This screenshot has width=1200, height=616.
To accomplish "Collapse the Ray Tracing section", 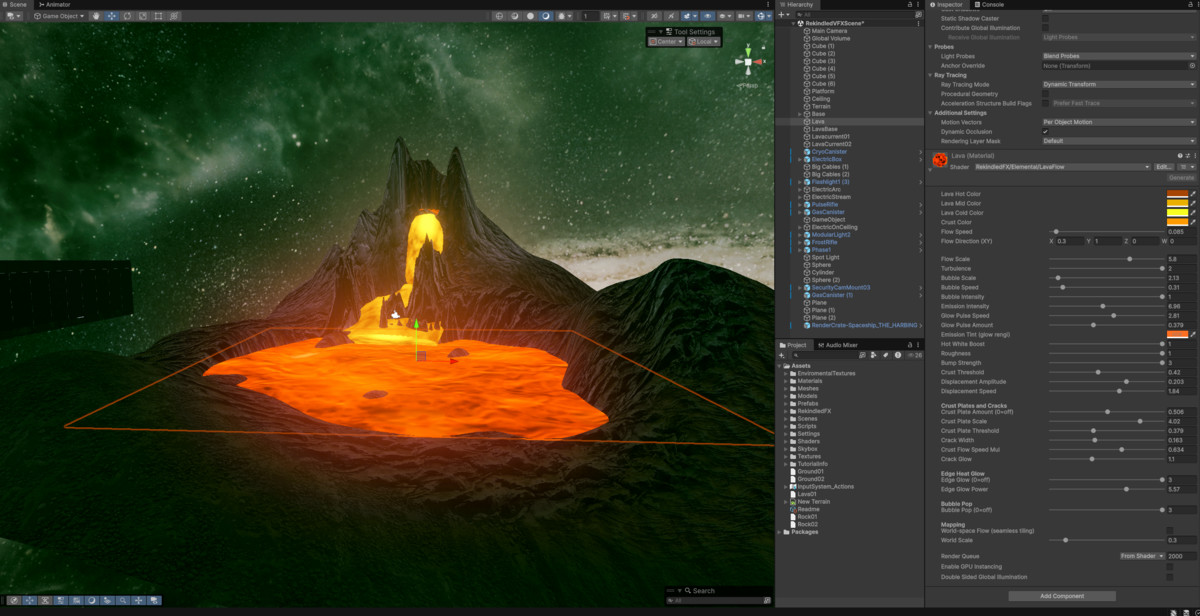I will tap(931, 75).
